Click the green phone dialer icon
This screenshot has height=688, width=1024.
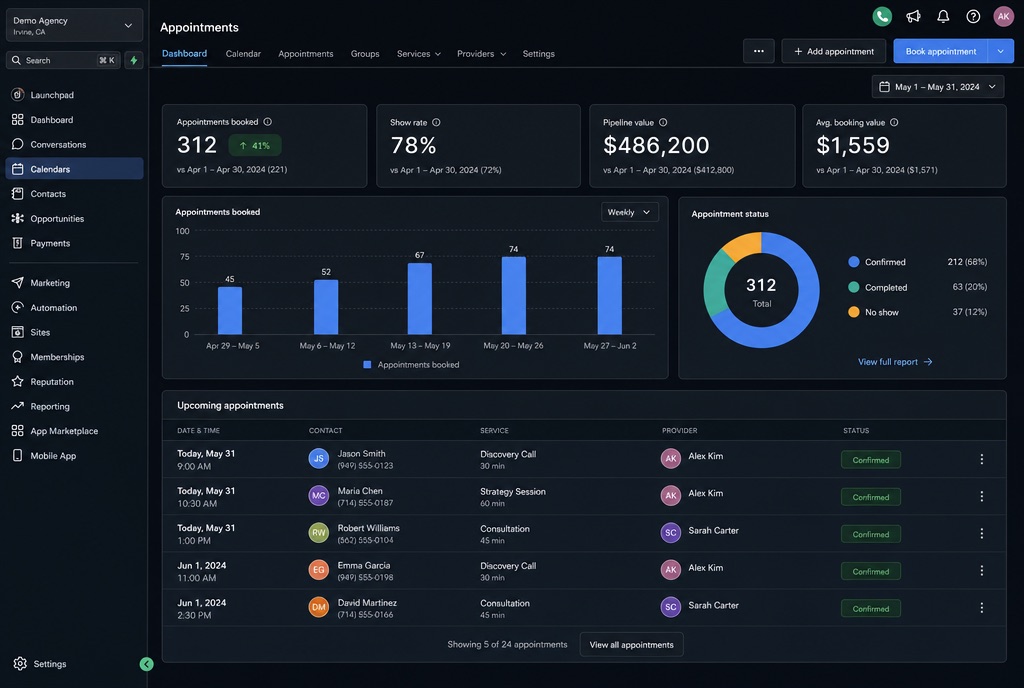(x=882, y=16)
